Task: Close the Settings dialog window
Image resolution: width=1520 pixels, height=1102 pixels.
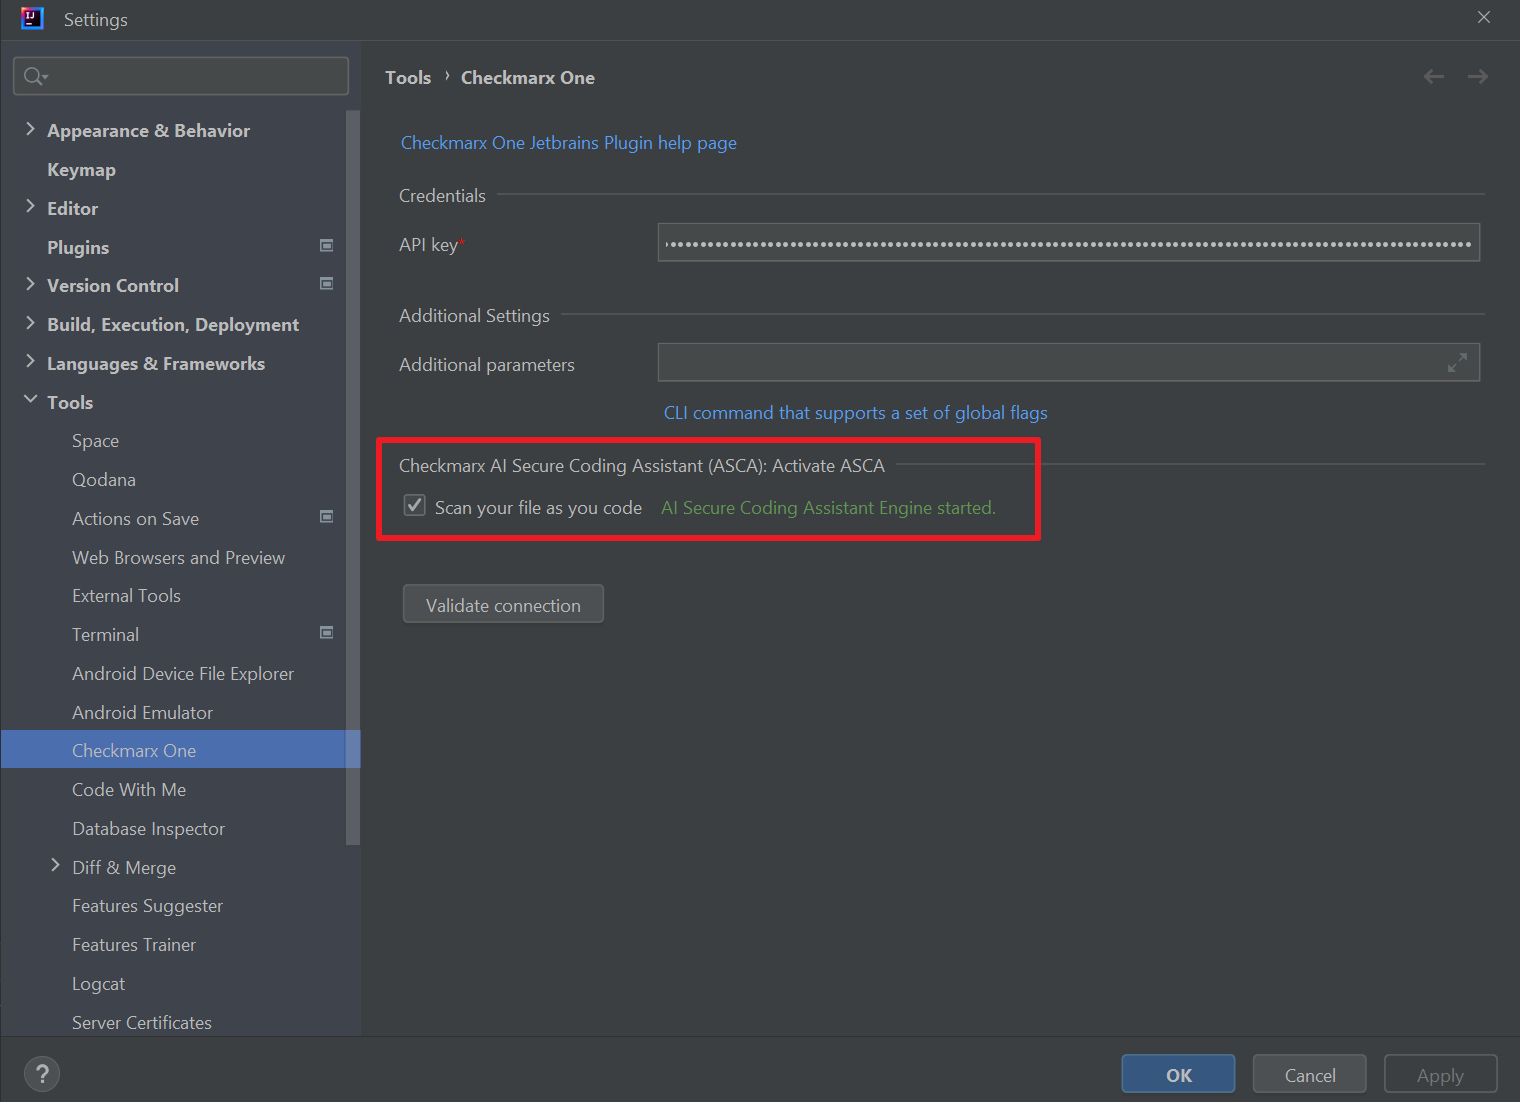Action: (1484, 17)
